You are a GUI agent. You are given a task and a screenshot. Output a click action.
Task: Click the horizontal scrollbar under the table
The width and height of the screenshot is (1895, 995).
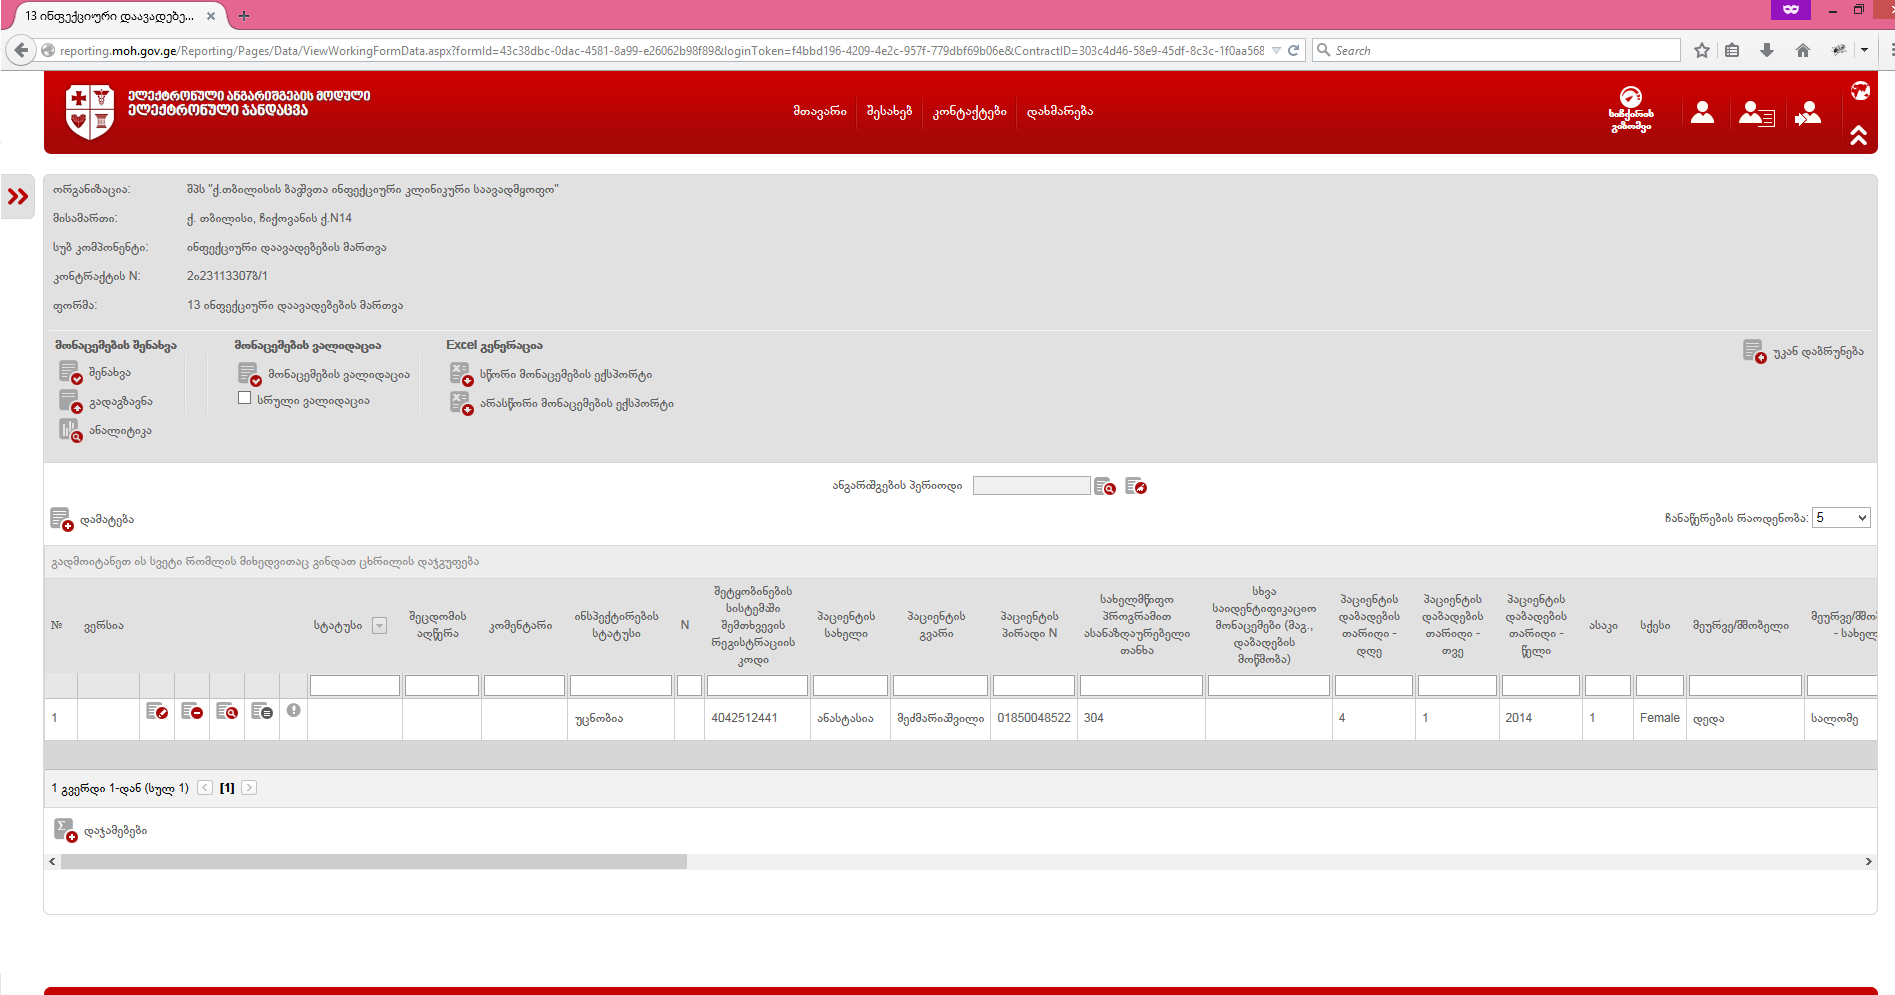click(373, 862)
